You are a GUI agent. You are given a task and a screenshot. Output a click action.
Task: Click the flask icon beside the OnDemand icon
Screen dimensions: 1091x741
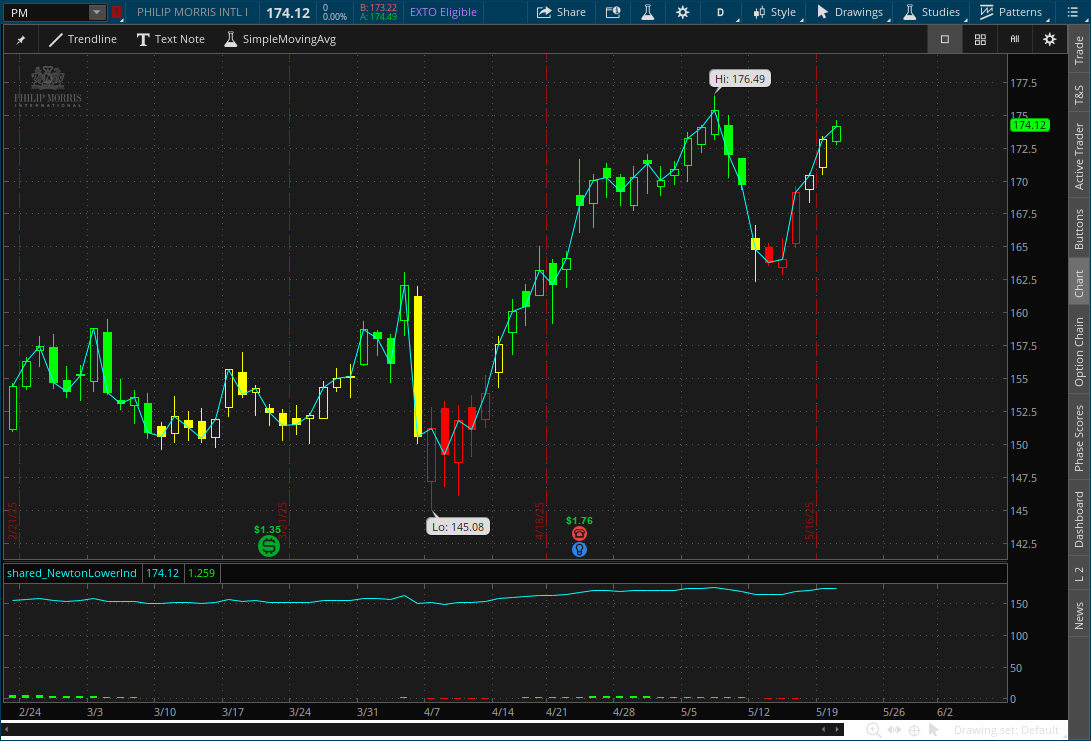coord(648,12)
